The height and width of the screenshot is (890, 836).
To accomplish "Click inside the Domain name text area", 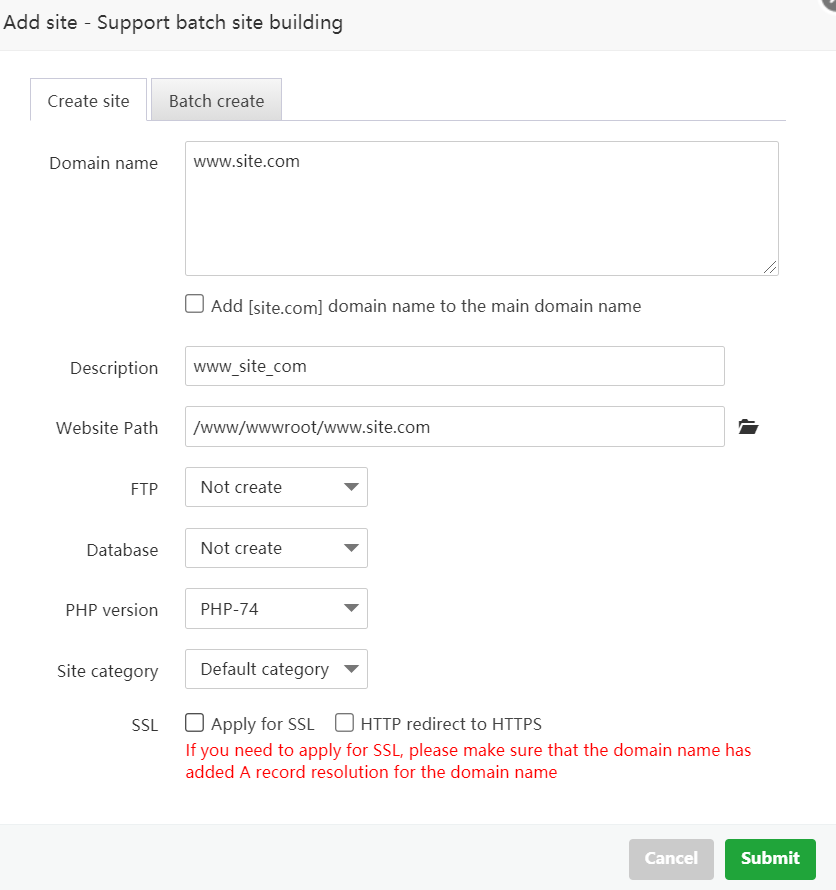I will (x=481, y=208).
